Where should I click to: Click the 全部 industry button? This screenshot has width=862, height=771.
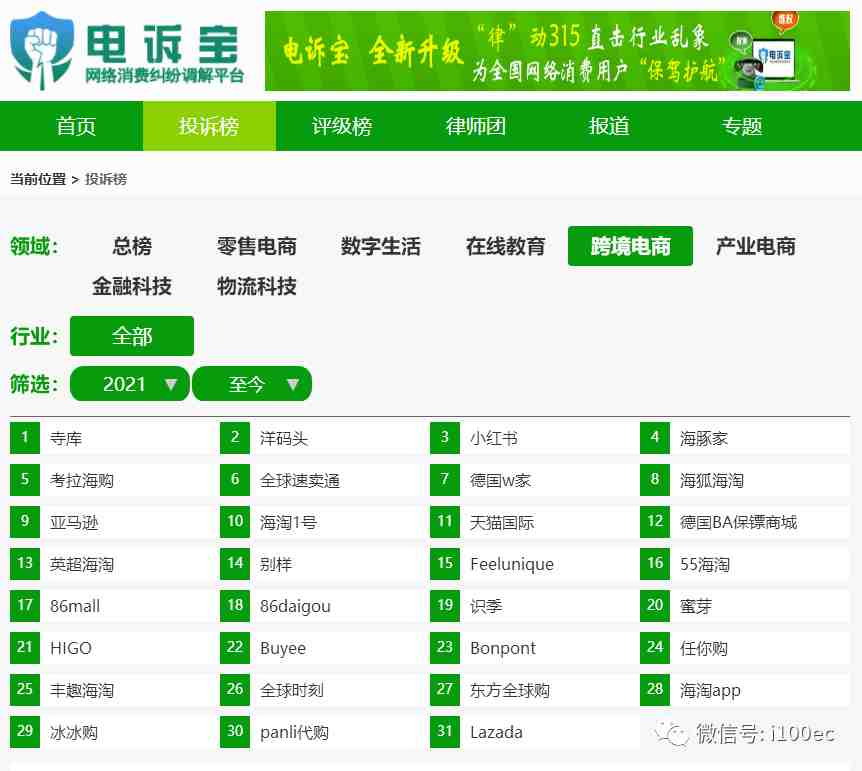(x=132, y=336)
